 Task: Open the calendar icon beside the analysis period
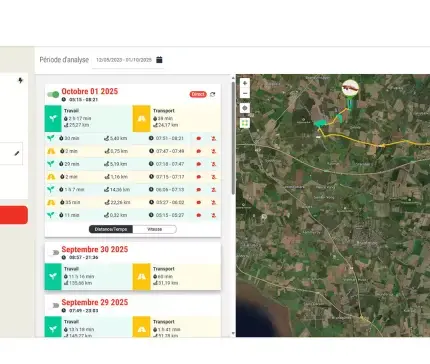[159, 60]
